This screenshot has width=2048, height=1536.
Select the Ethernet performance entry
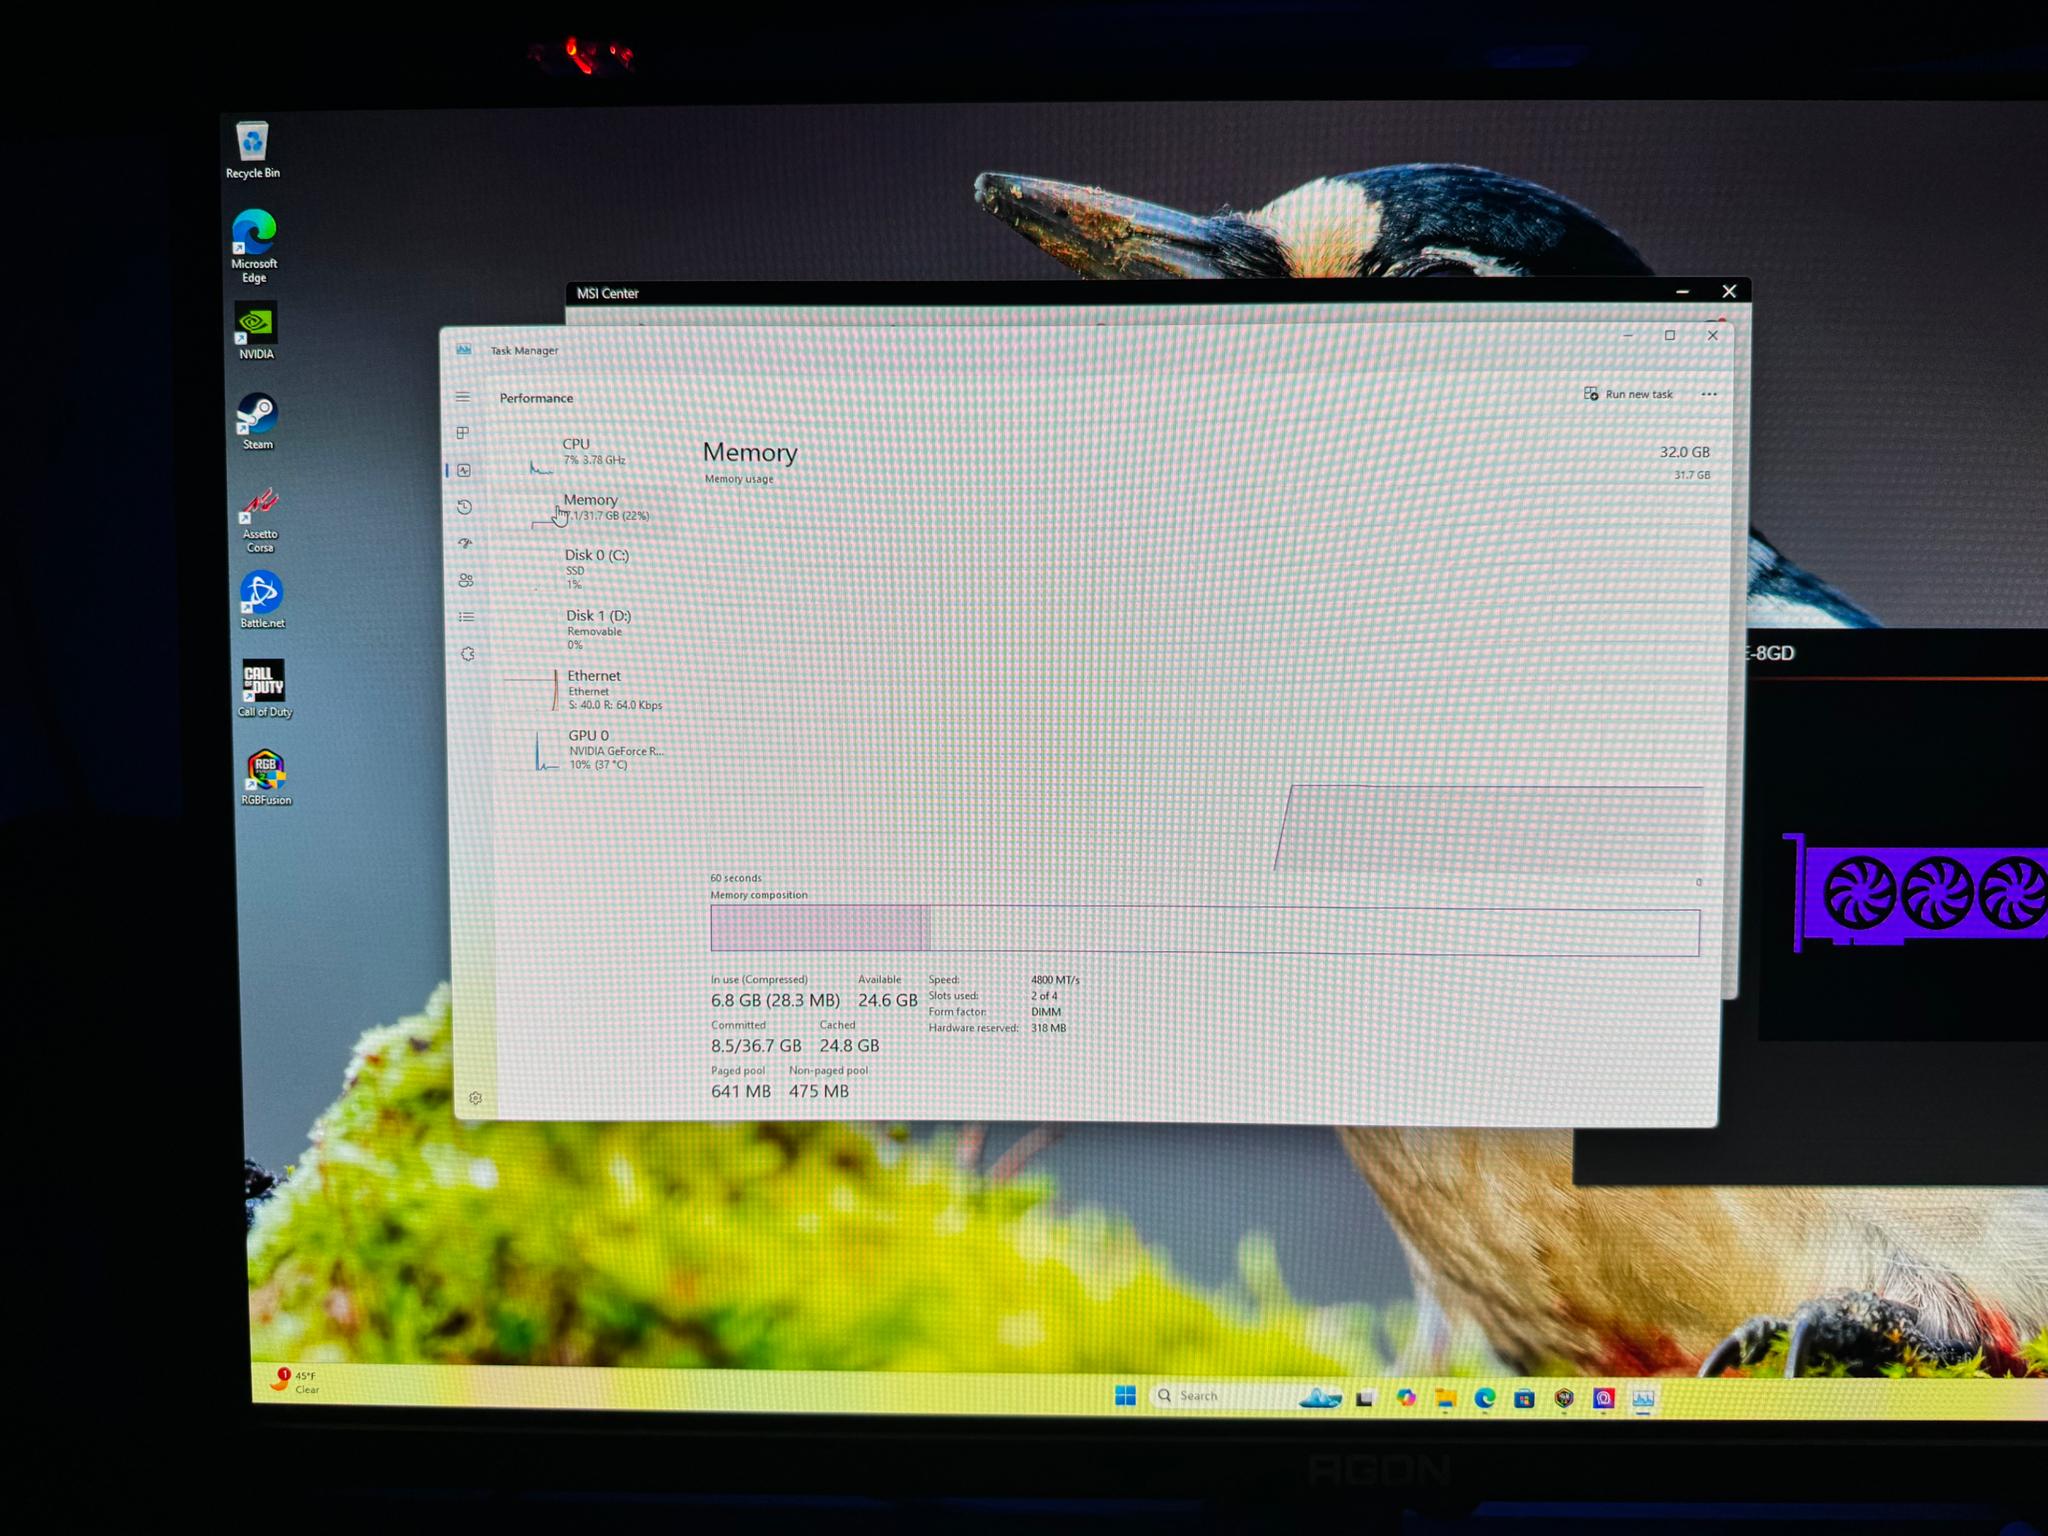click(x=598, y=690)
